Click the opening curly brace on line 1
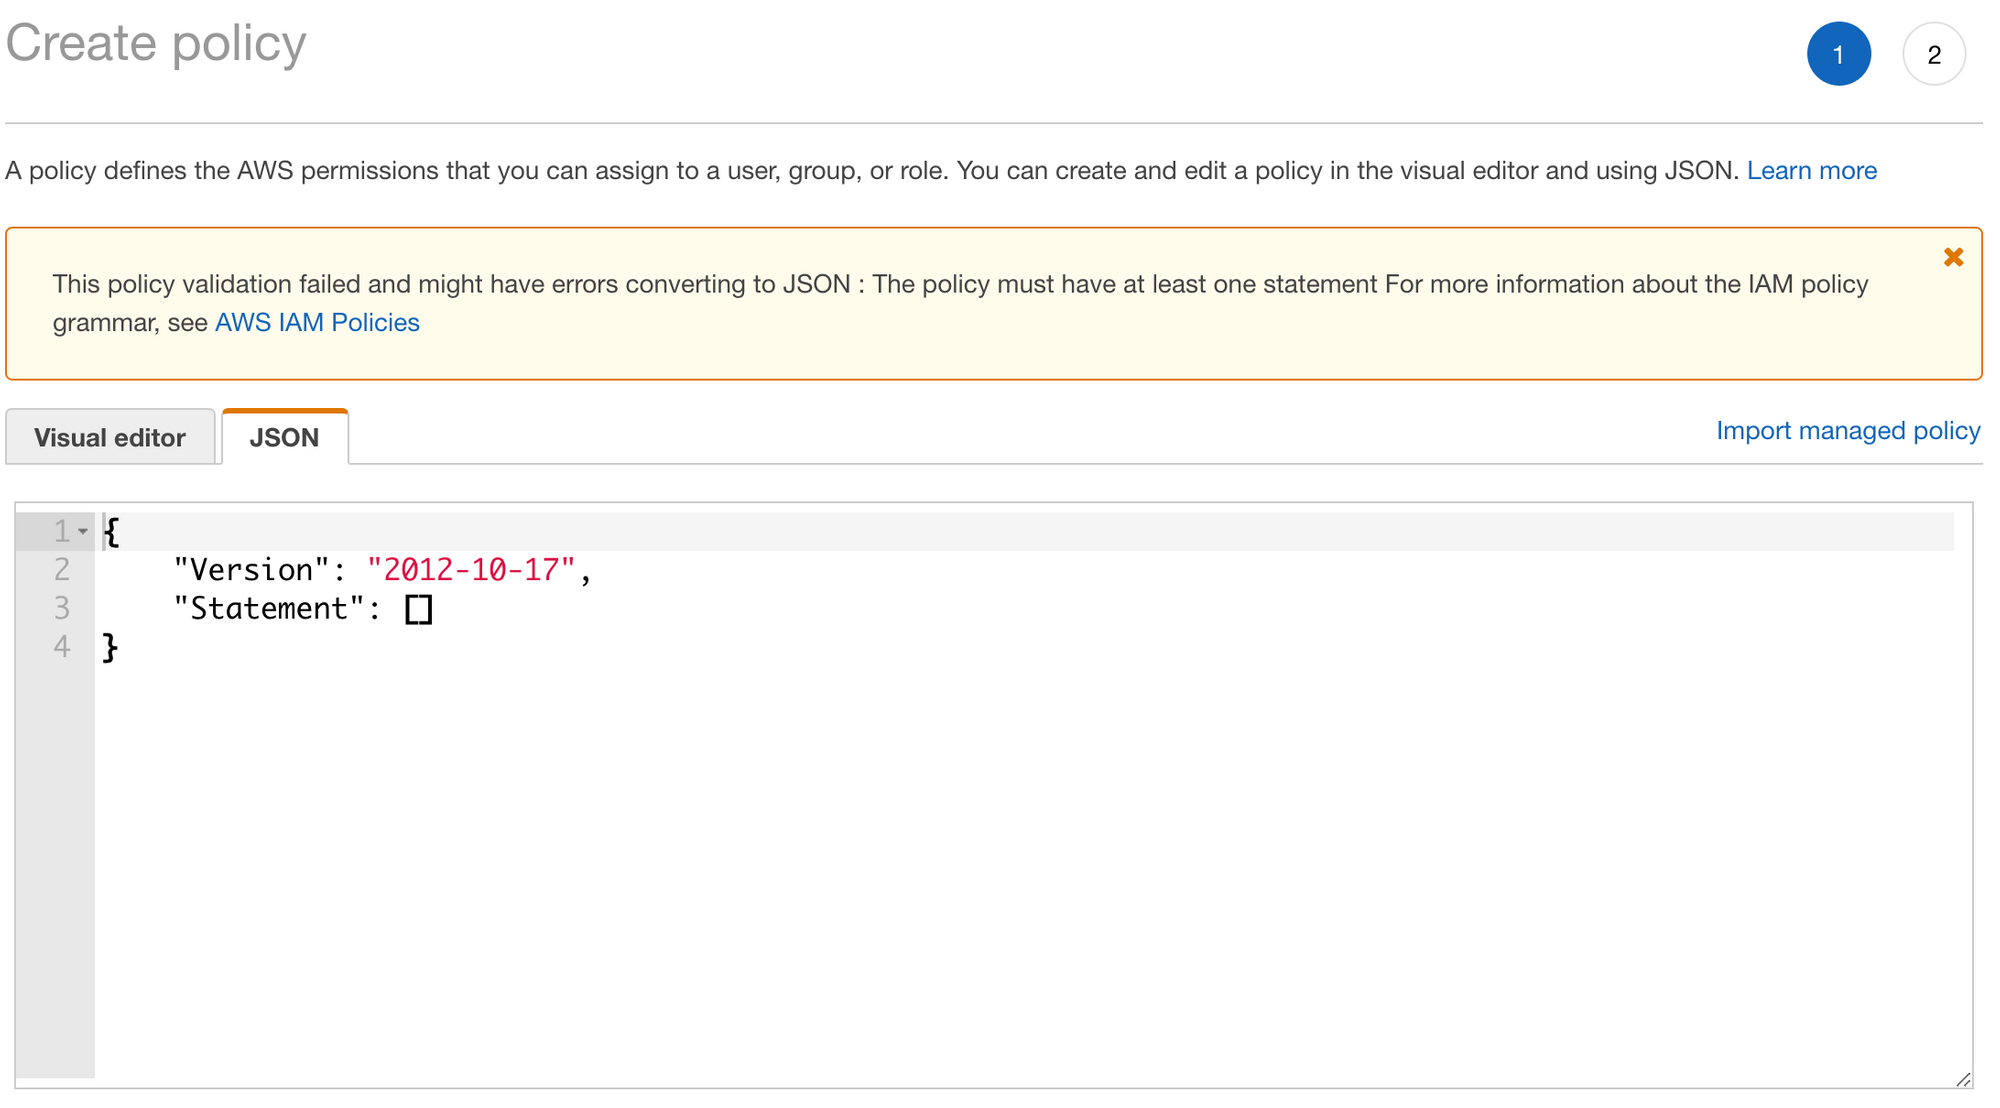This screenshot has width=2000, height=1108. pyautogui.click(x=112, y=531)
